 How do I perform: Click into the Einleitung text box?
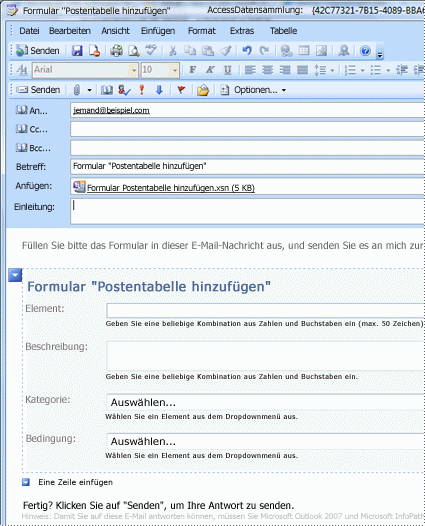pos(248,211)
